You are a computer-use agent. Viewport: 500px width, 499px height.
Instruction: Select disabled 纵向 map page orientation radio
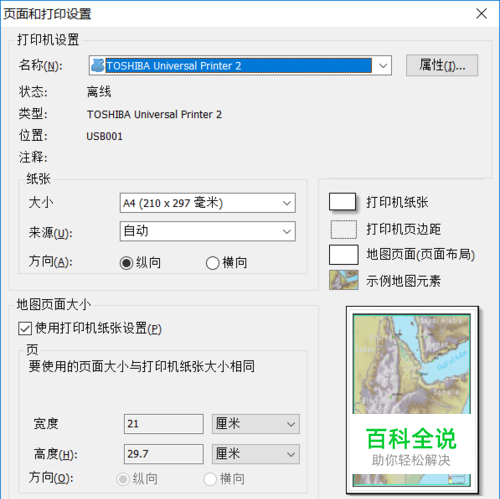123,479
